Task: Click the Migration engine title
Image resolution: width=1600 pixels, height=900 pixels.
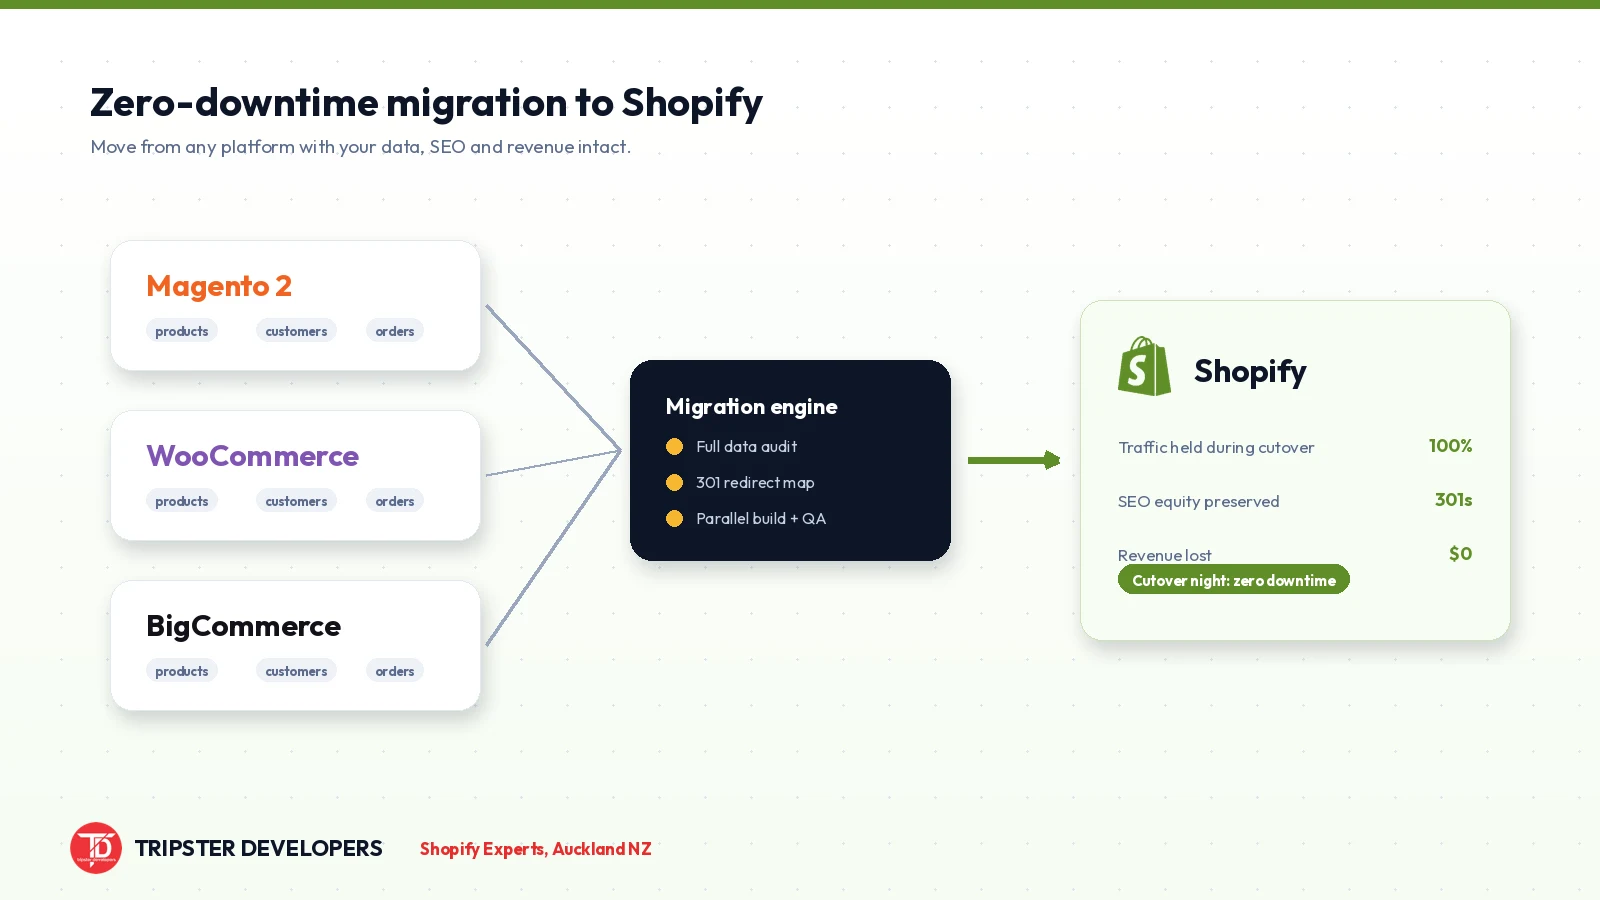Action: pyautogui.click(x=751, y=407)
